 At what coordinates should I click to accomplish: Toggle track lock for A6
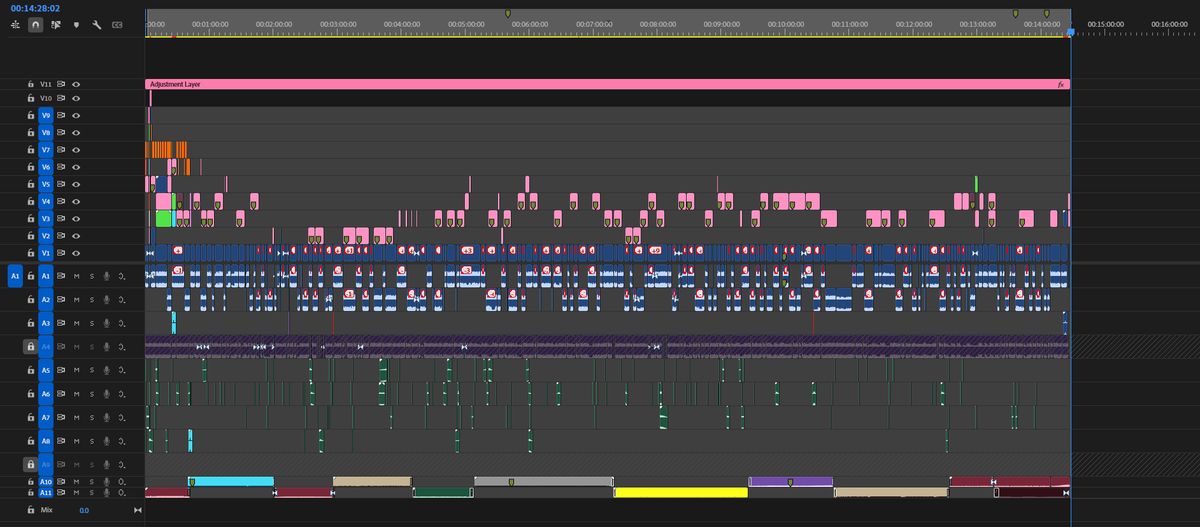pyautogui.click(x=31, y=394)
